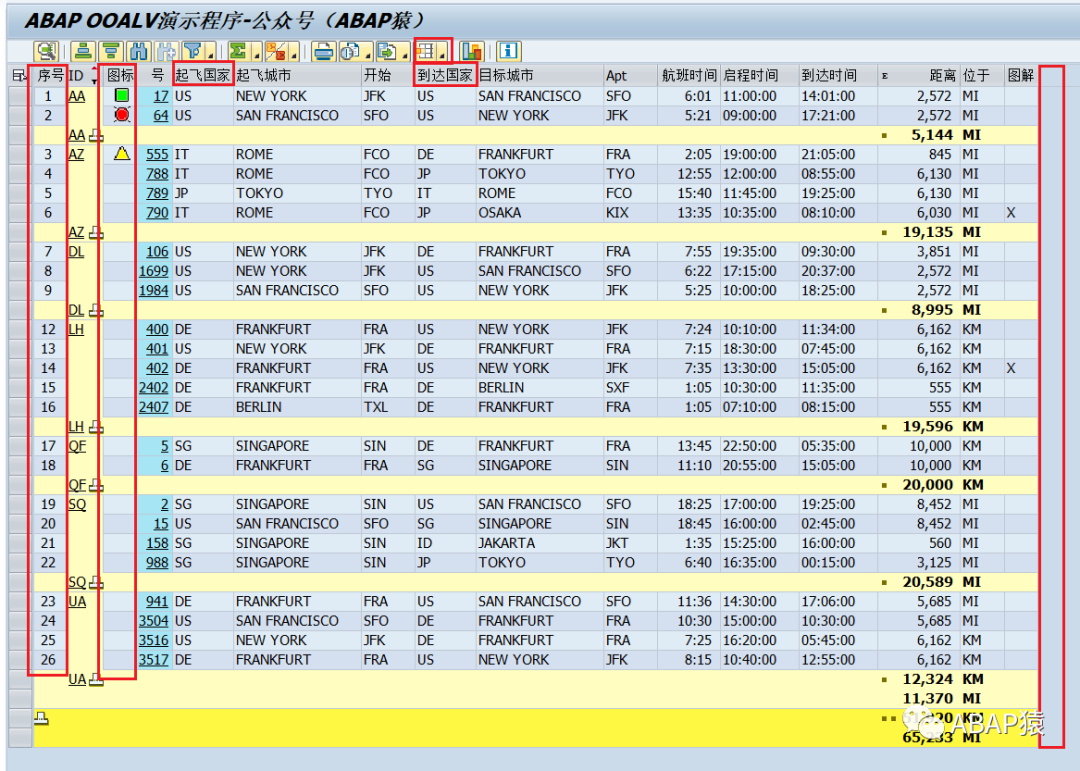
Task: Select row 1 using its left row selector
Action: 20,96
